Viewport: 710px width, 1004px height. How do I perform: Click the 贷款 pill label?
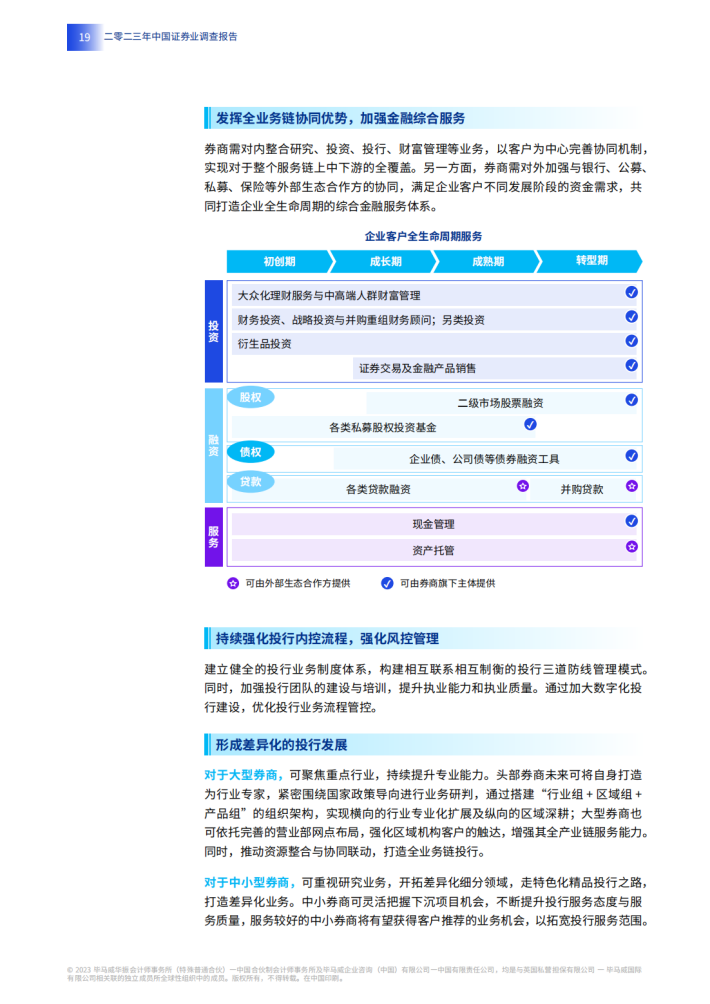pos(250,482)
